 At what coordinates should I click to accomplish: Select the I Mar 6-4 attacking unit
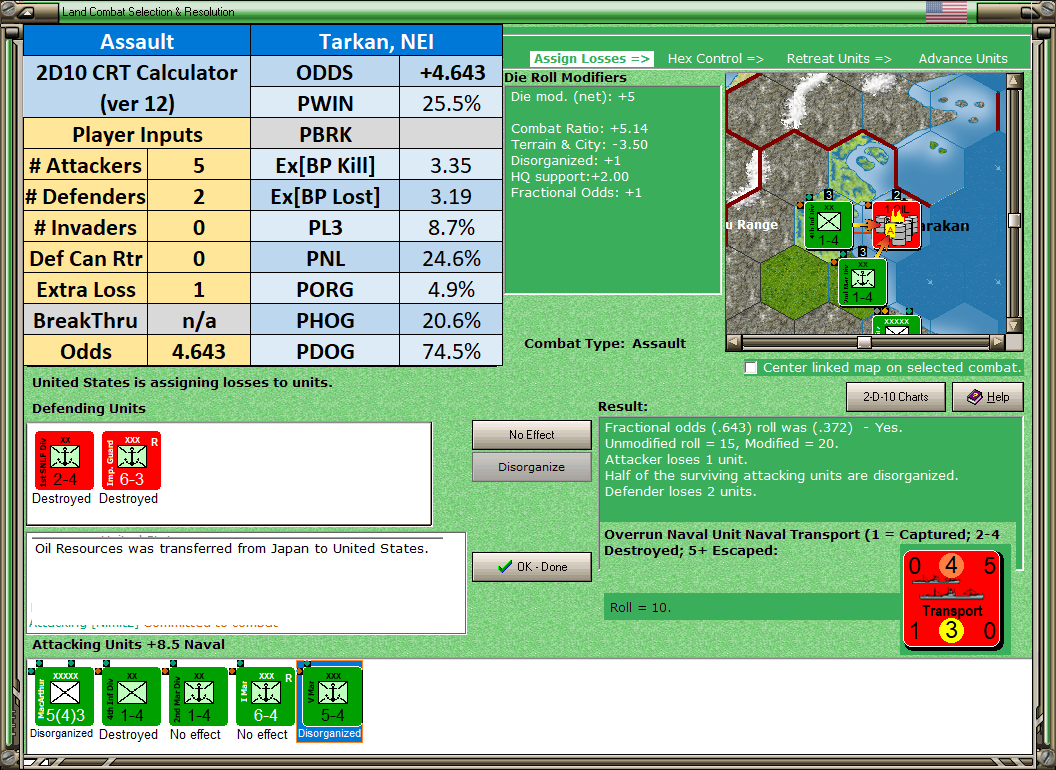265,697
